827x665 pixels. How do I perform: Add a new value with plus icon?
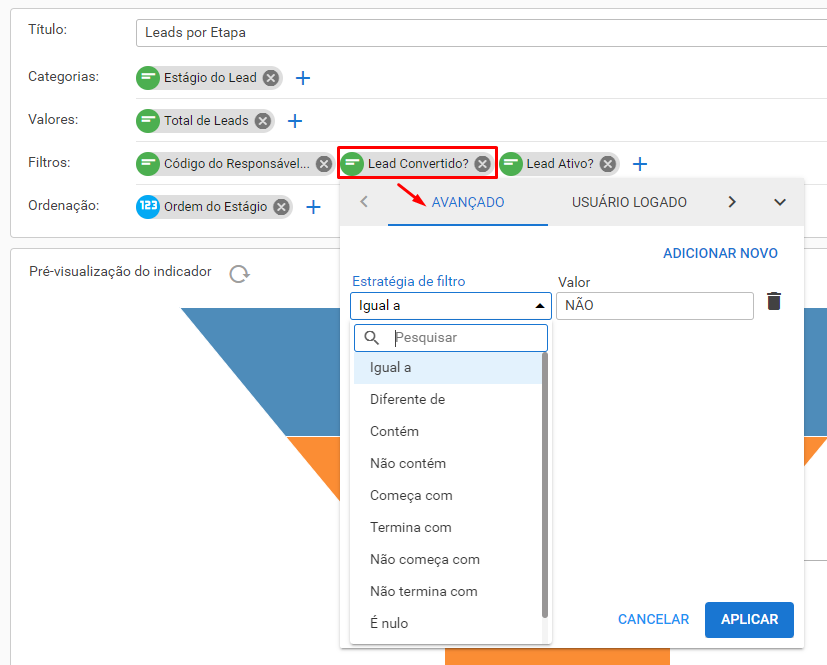[x=295, y=121]
